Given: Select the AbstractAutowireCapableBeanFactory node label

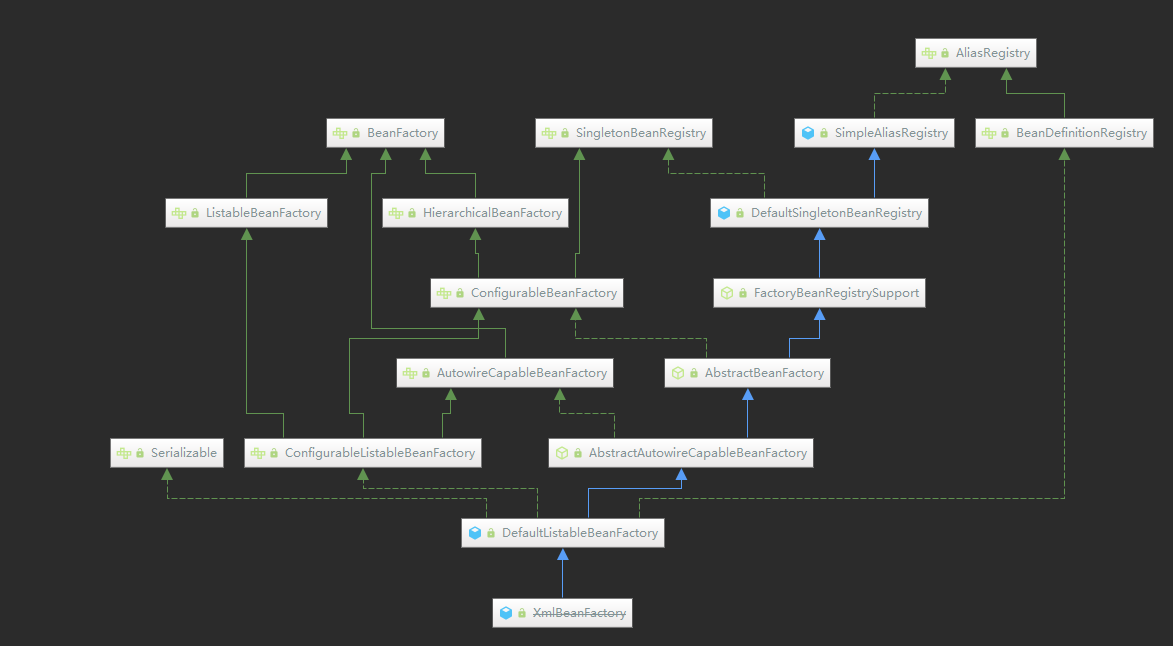Looking at the screenshot, I should (697, 453).
